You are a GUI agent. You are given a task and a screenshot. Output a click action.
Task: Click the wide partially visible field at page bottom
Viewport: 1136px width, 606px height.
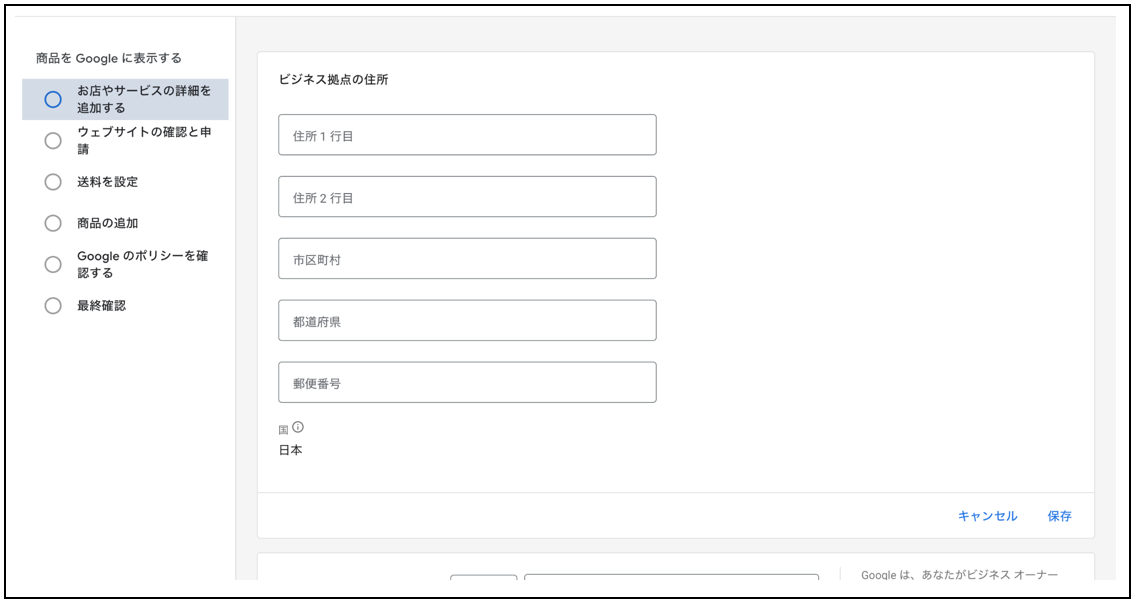pos(670,577)
